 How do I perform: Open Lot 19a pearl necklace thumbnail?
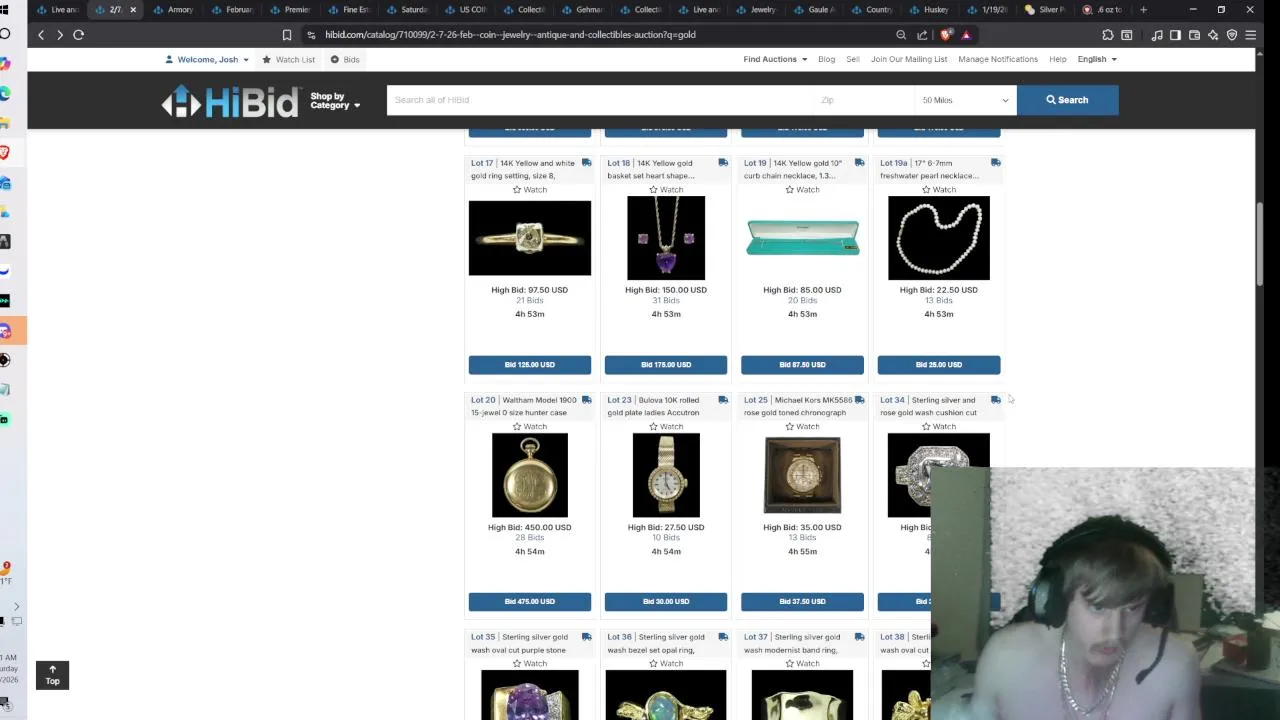click(x=938, y=238)
